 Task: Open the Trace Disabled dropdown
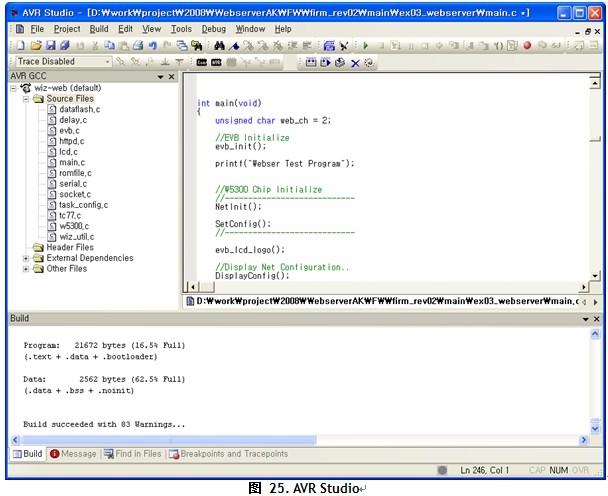pos(105,62)
